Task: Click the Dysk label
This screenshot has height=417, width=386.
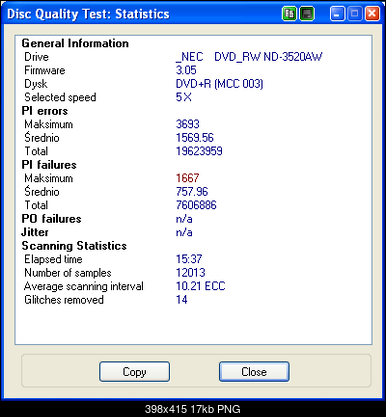Action: [36, 84]
